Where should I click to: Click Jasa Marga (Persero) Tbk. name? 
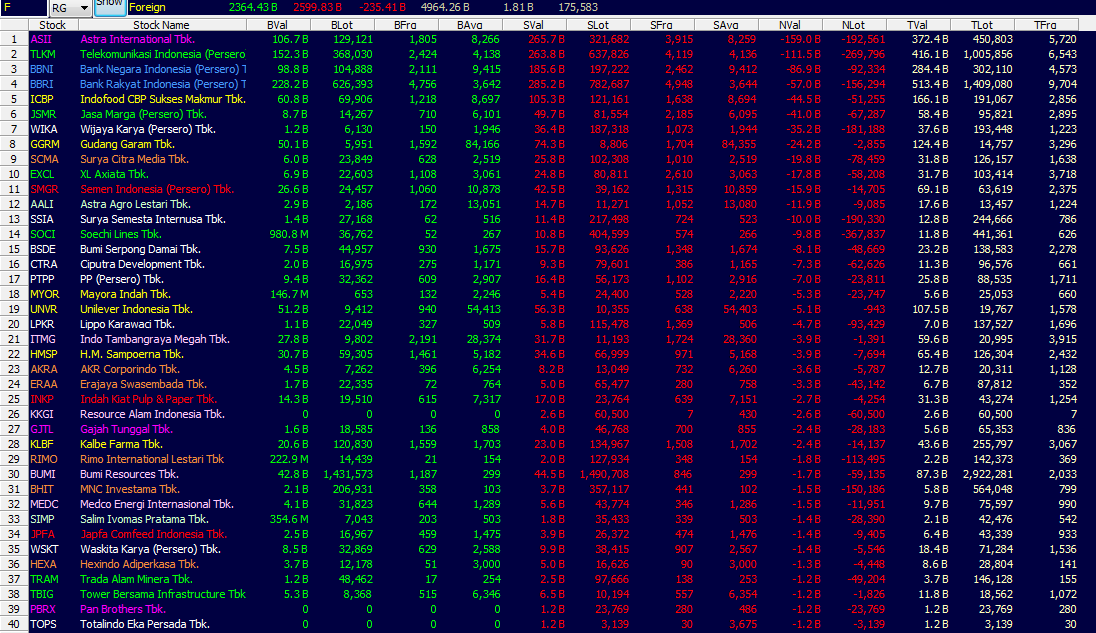point(143,114)
